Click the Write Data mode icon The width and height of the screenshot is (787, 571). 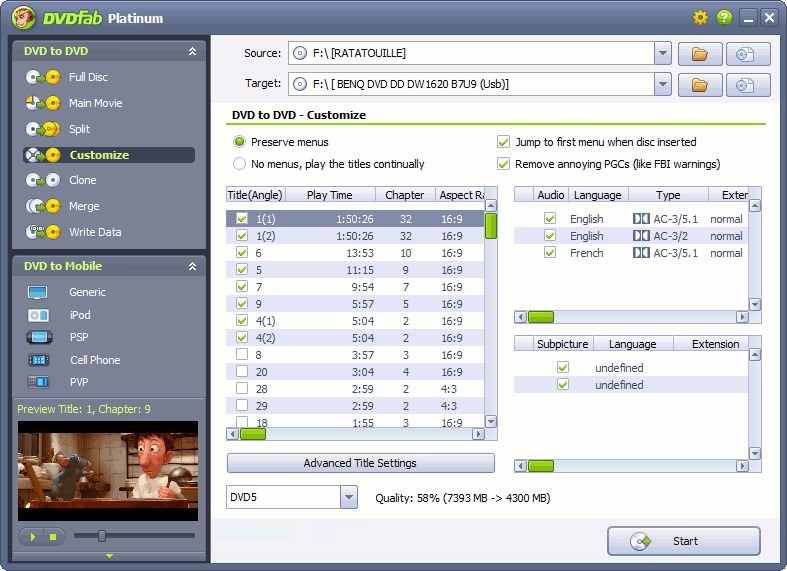[43, 232]
